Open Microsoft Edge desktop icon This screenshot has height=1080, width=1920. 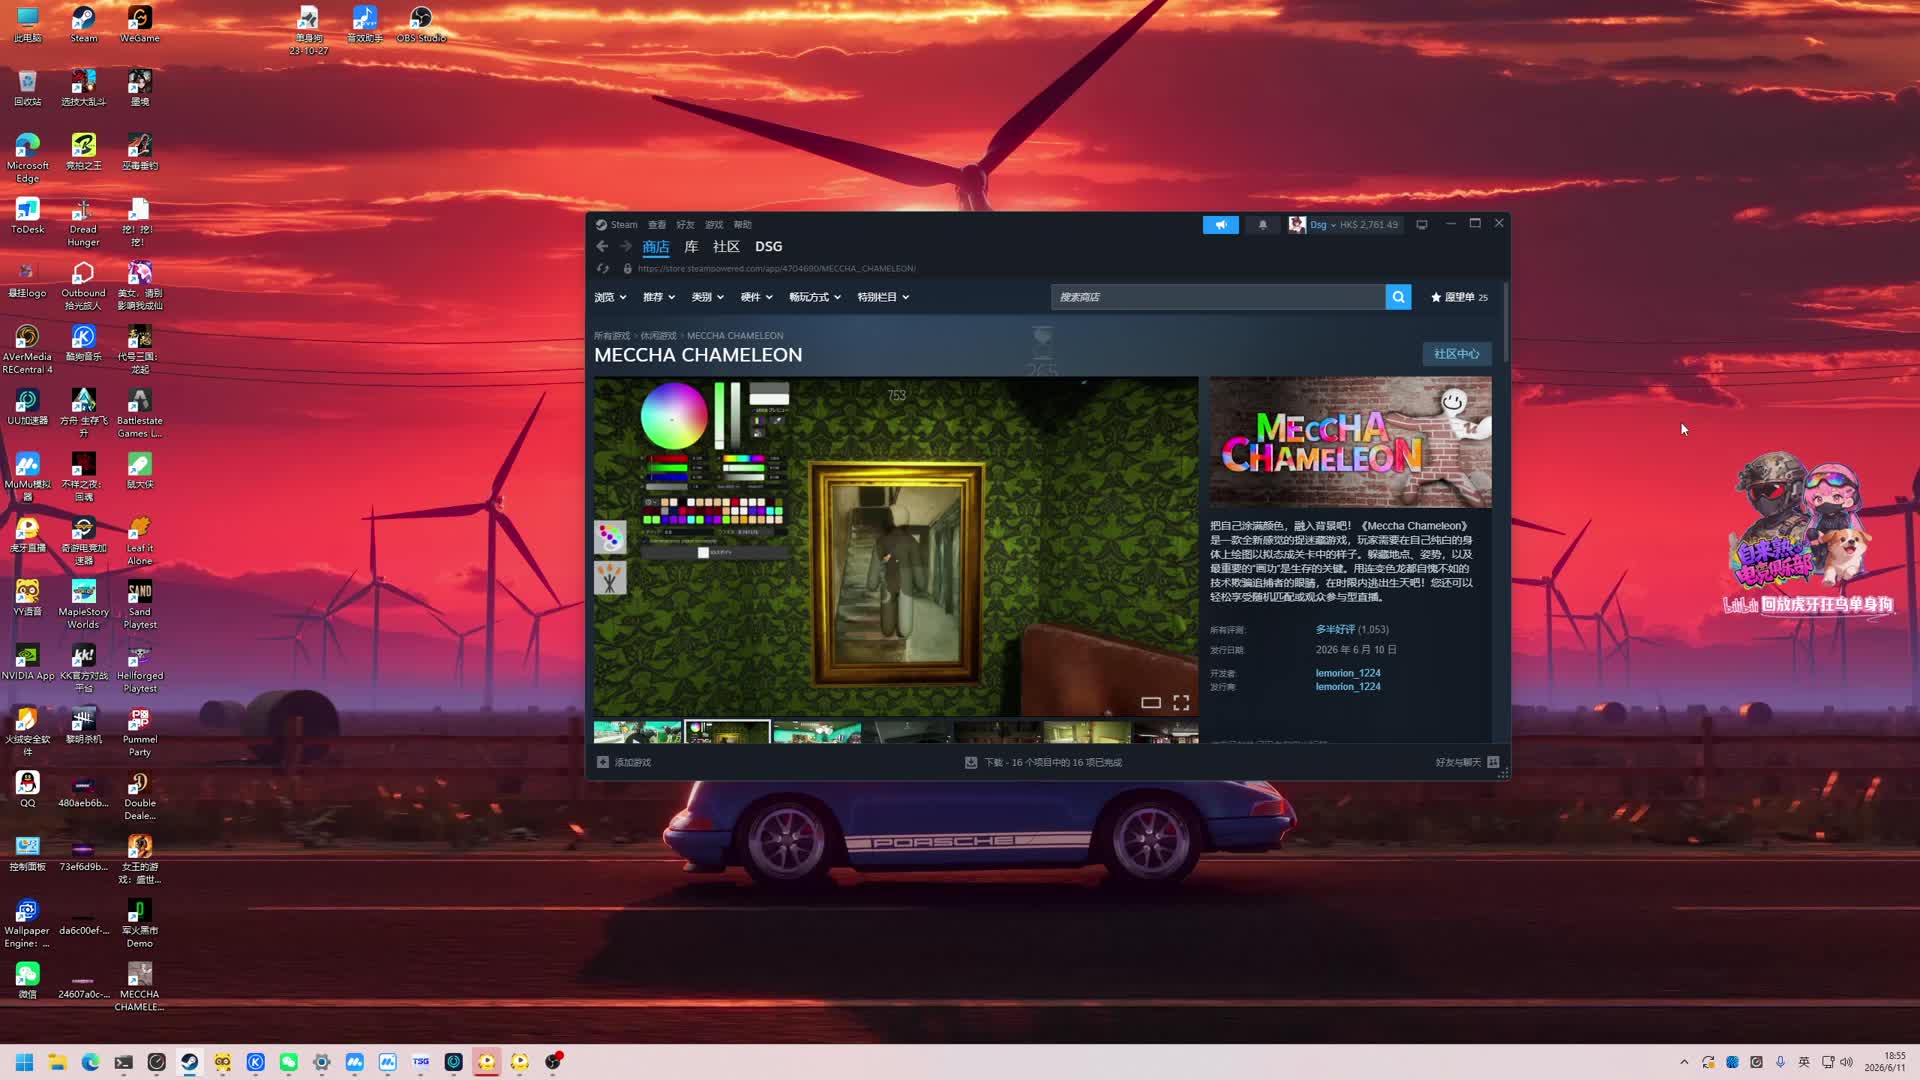[28, 158]
